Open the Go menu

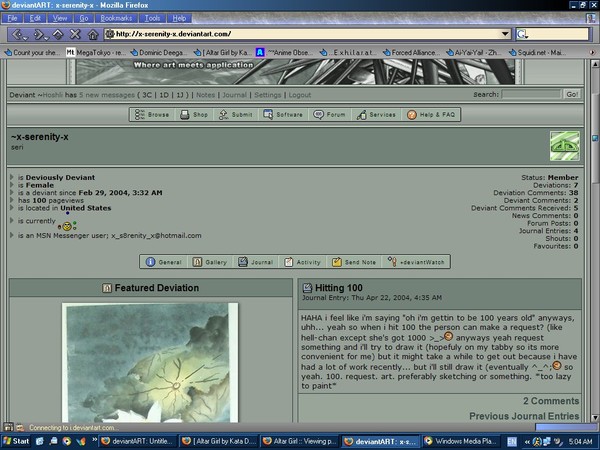coord(84,18)
